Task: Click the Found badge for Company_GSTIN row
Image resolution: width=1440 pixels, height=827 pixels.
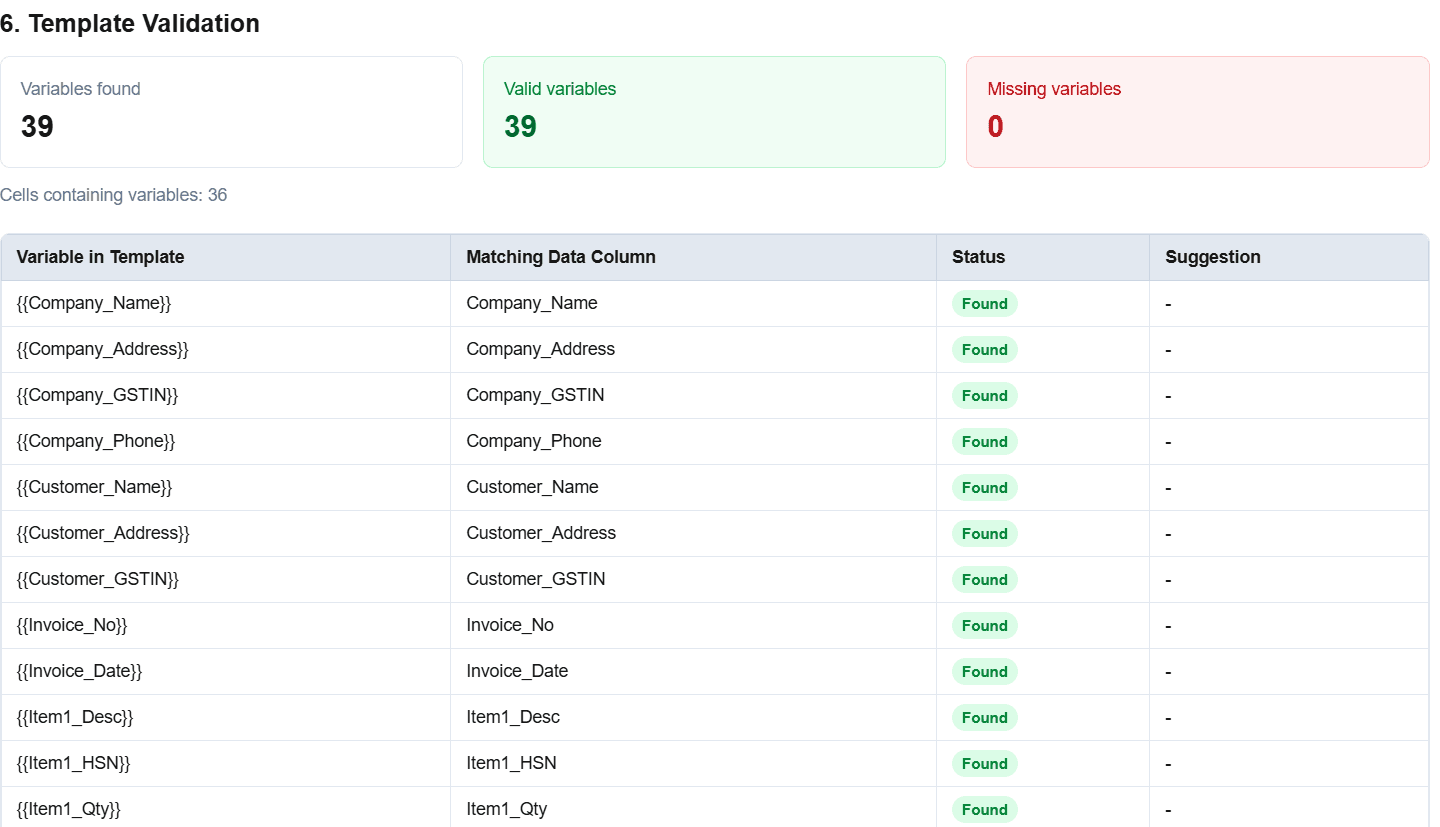Action: coord(985,396)
